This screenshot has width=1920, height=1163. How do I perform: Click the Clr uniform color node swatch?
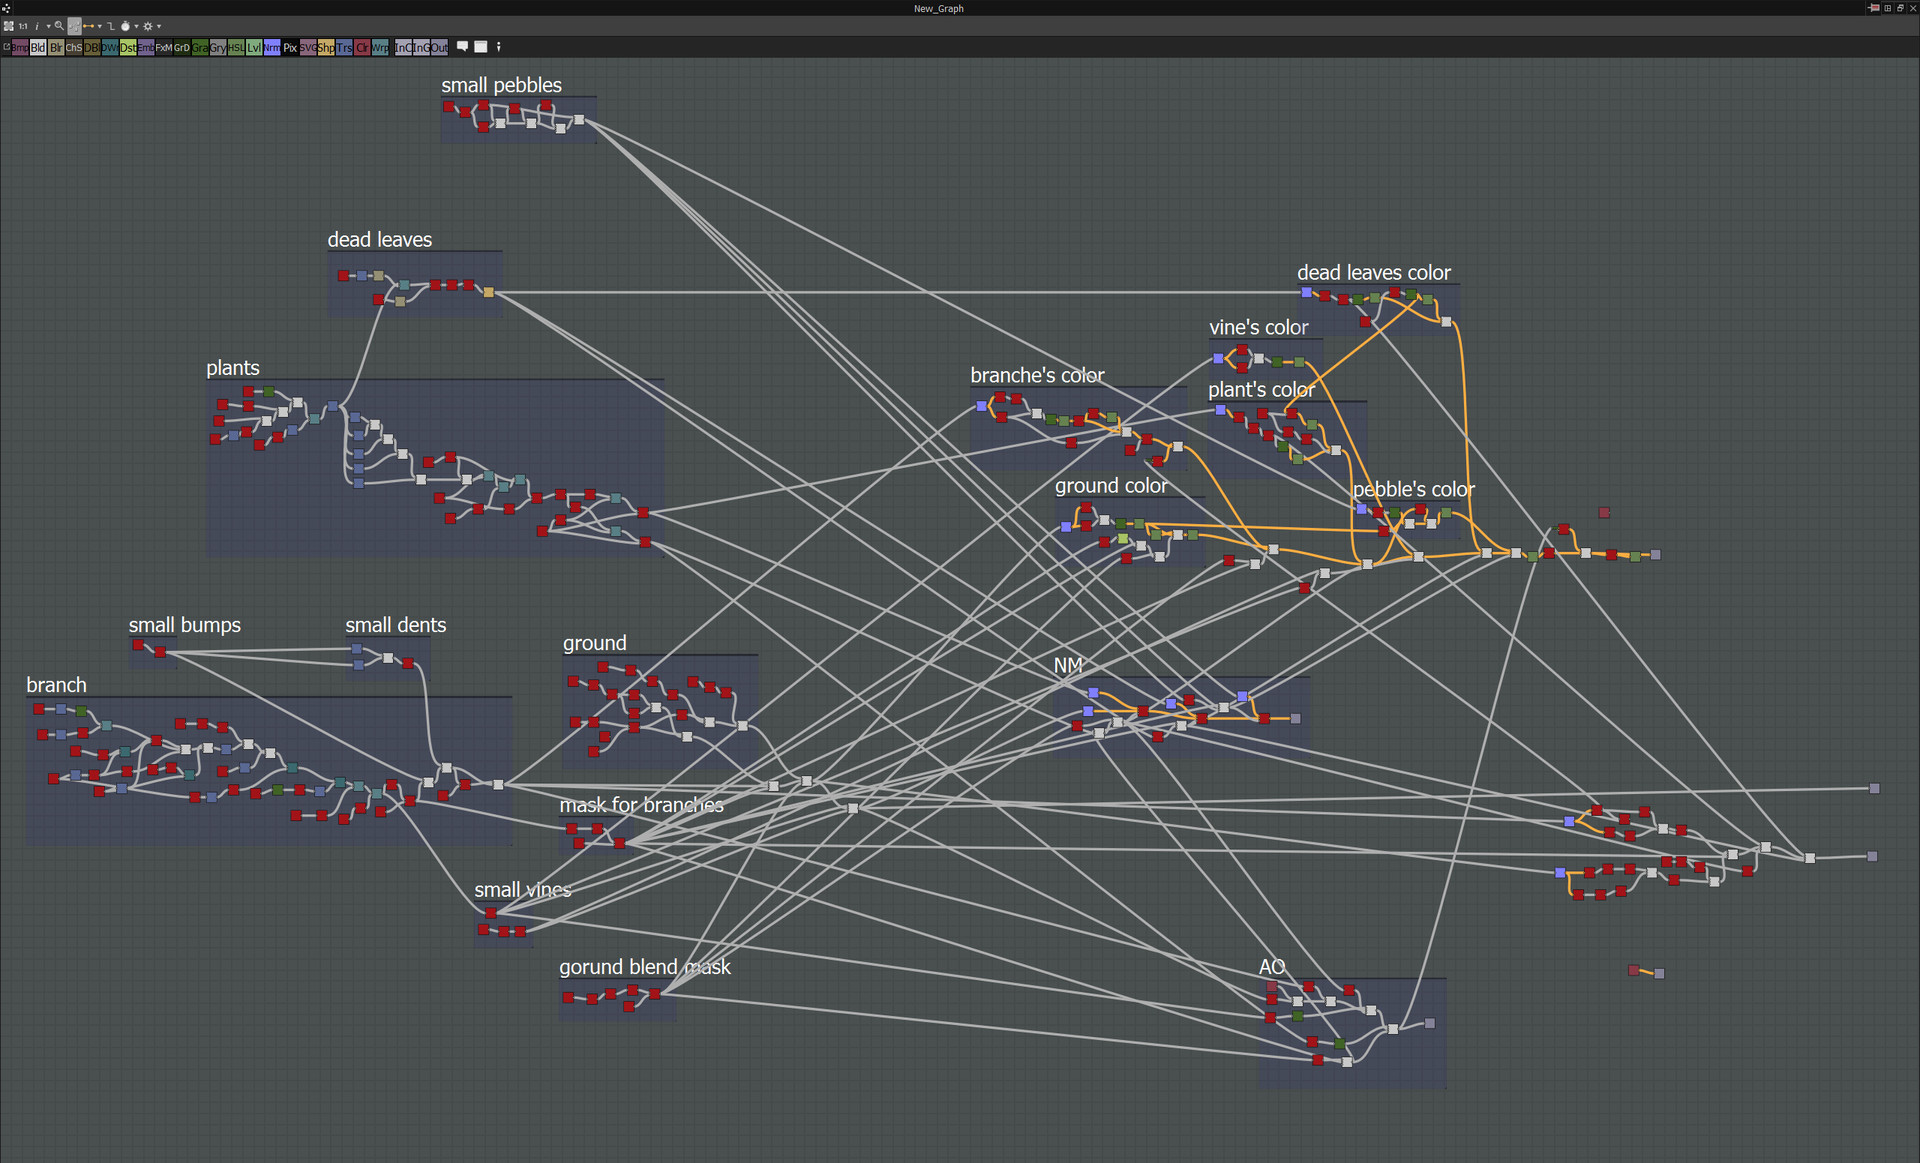(362, 47)
